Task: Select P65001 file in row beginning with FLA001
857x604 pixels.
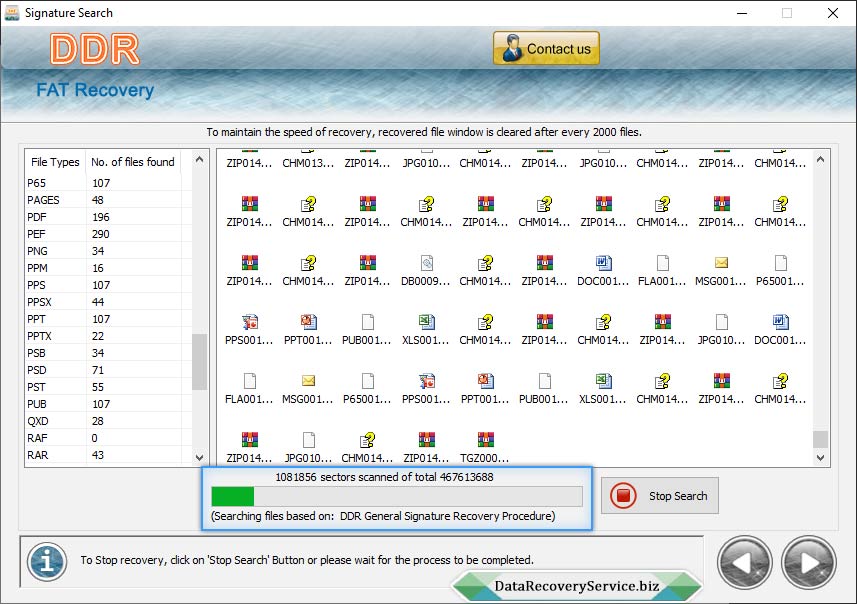Action: [367, 381]
